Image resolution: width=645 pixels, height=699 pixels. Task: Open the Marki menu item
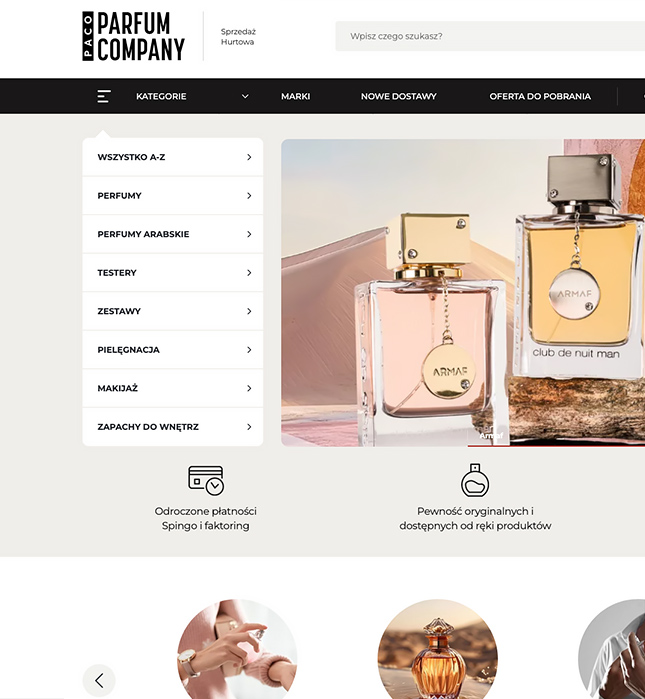pos(296,96)
